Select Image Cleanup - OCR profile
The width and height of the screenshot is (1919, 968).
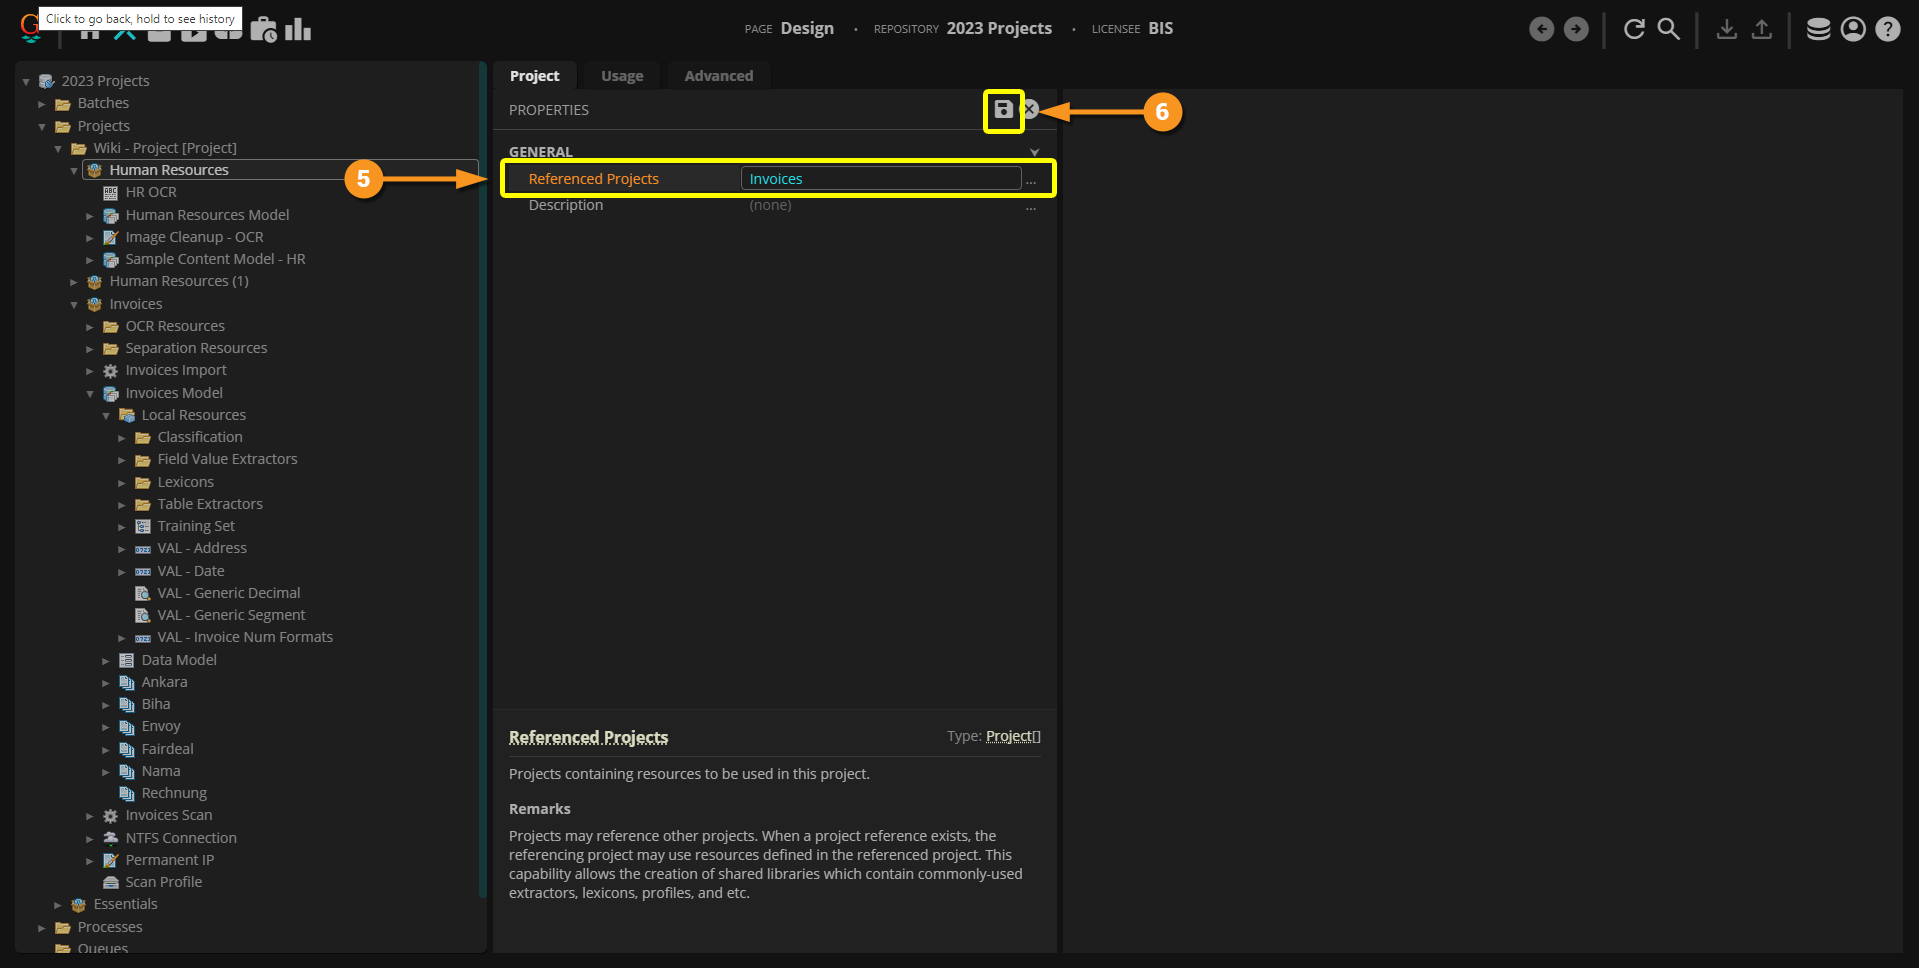pyautogui.click(x=194, y=237)
